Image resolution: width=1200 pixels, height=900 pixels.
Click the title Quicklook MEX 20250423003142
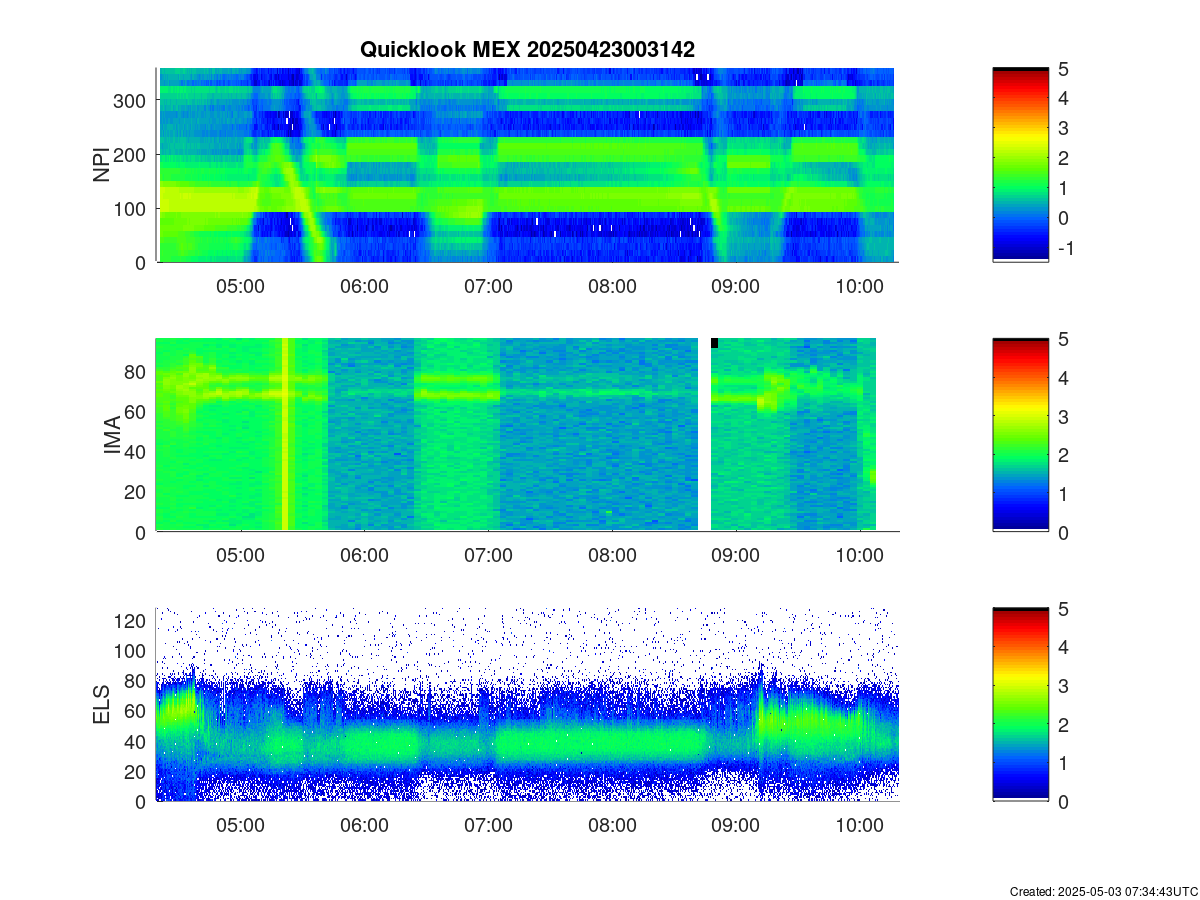point(527,49)
